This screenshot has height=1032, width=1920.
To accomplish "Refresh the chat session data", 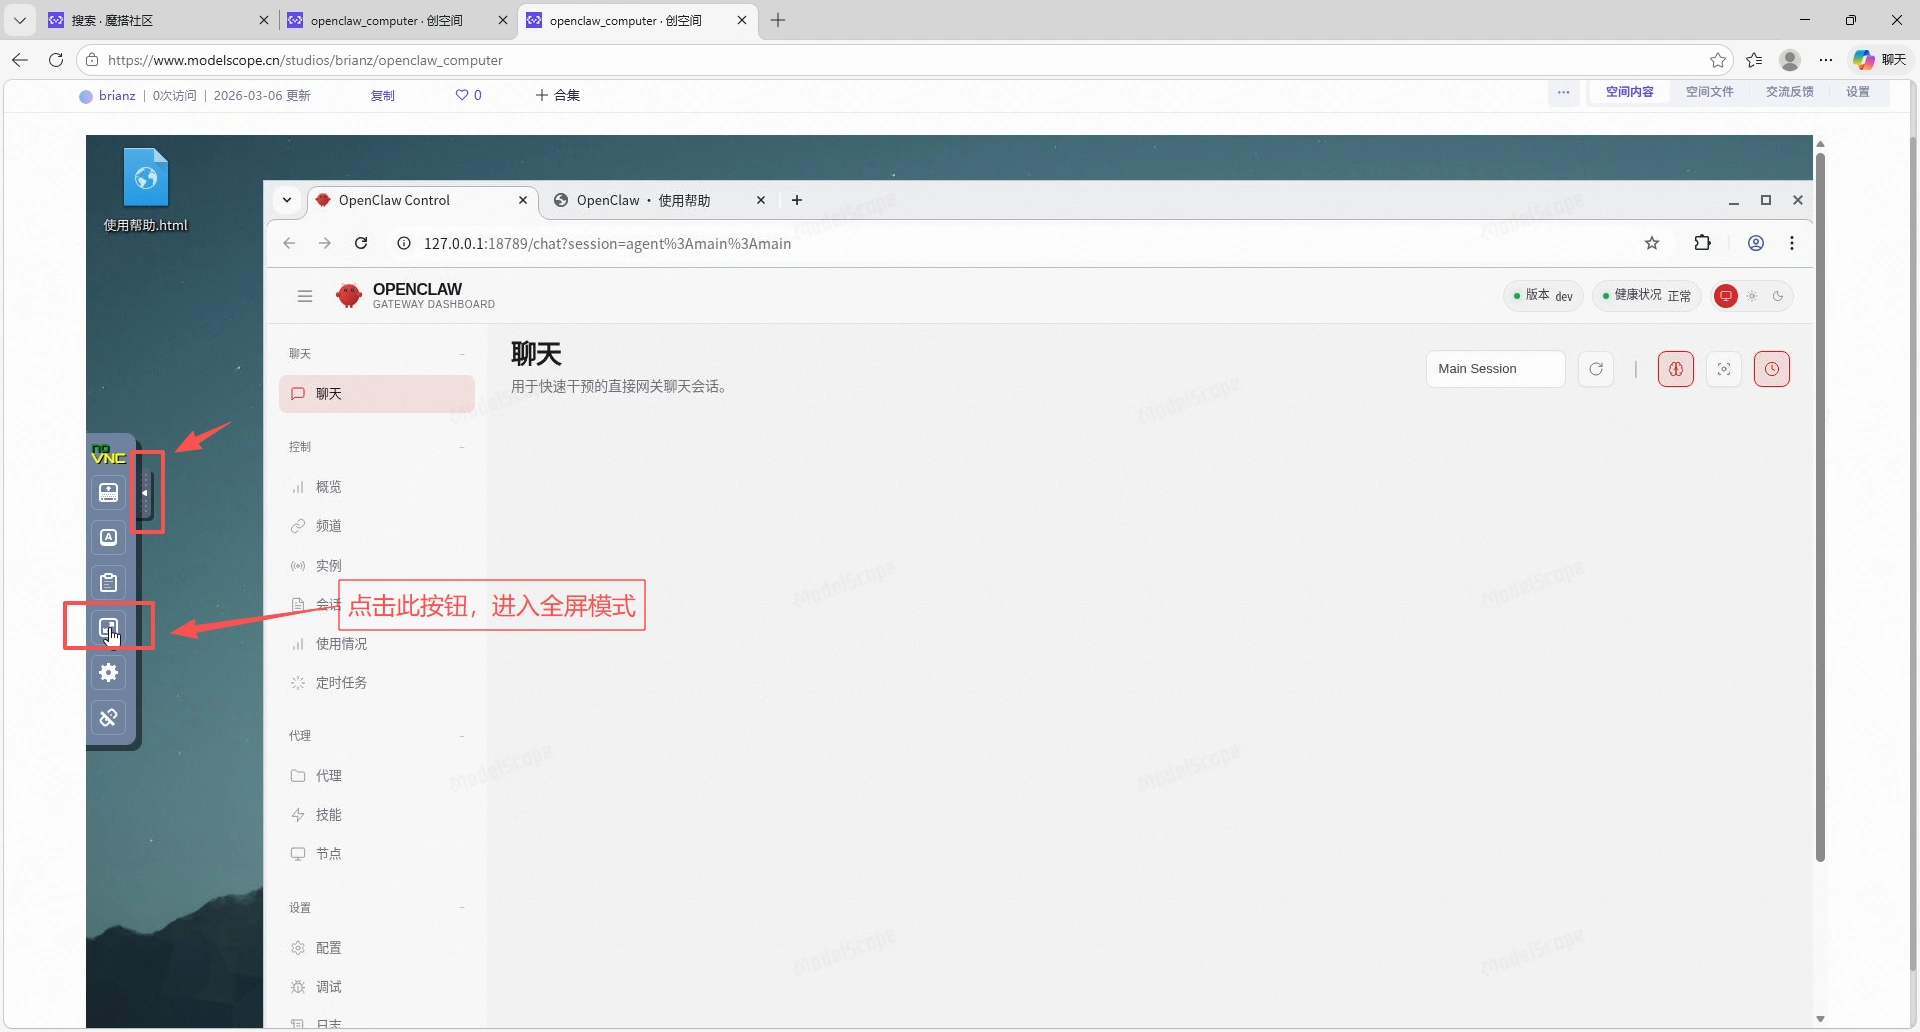I will tap(1596, 369).
